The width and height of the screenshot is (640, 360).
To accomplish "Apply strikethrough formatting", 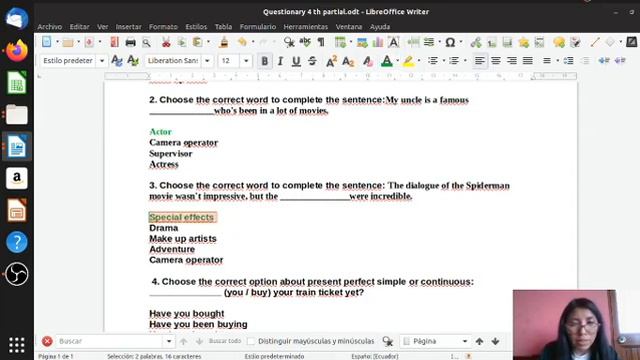I will tap(312, 61).
